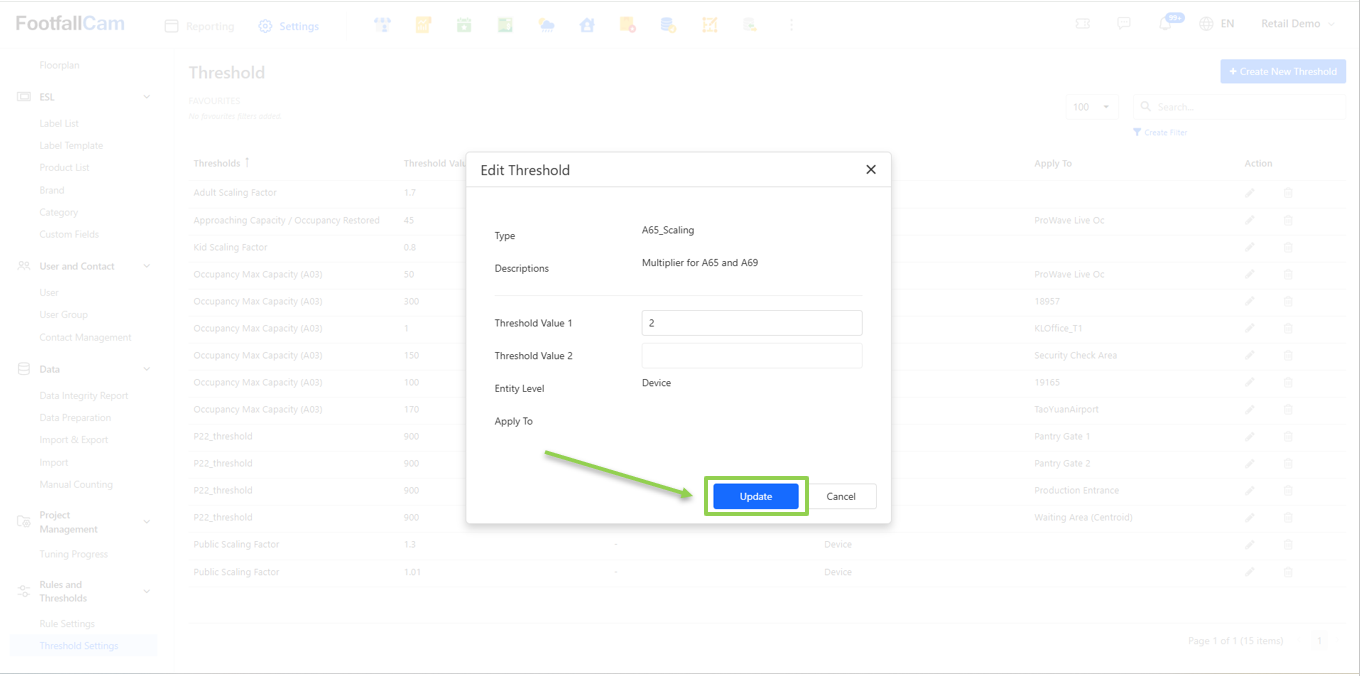The height and width of the screenshot is (676, 1360).
Task: Open the retail store icon in top toolbar
Action: pos(382,25)
